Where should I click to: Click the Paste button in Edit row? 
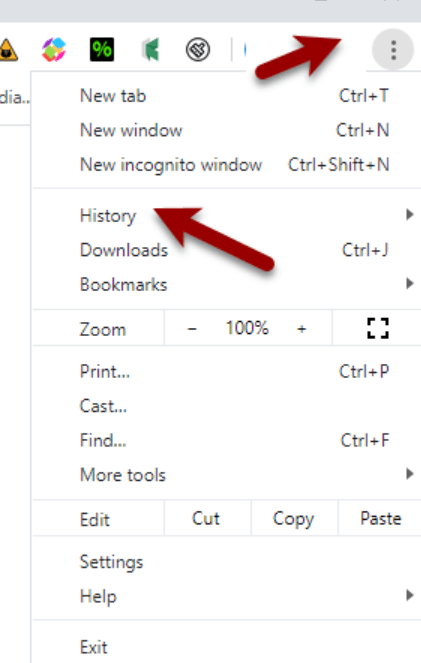380,518
